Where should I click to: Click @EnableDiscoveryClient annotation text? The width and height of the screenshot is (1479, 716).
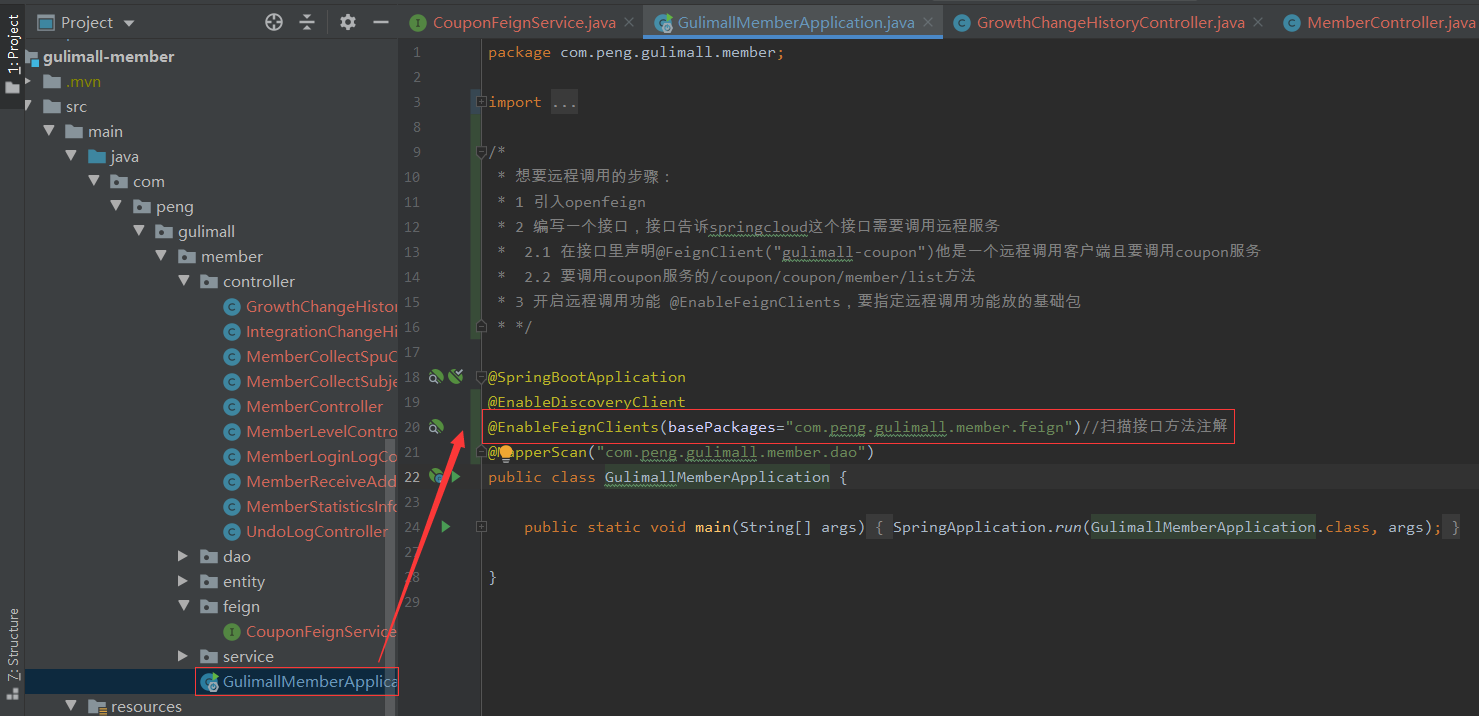tap(586, 402)
